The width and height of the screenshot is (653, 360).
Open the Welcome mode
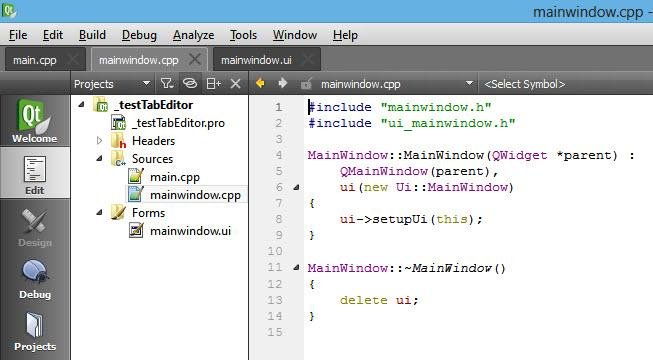(35, 120)
